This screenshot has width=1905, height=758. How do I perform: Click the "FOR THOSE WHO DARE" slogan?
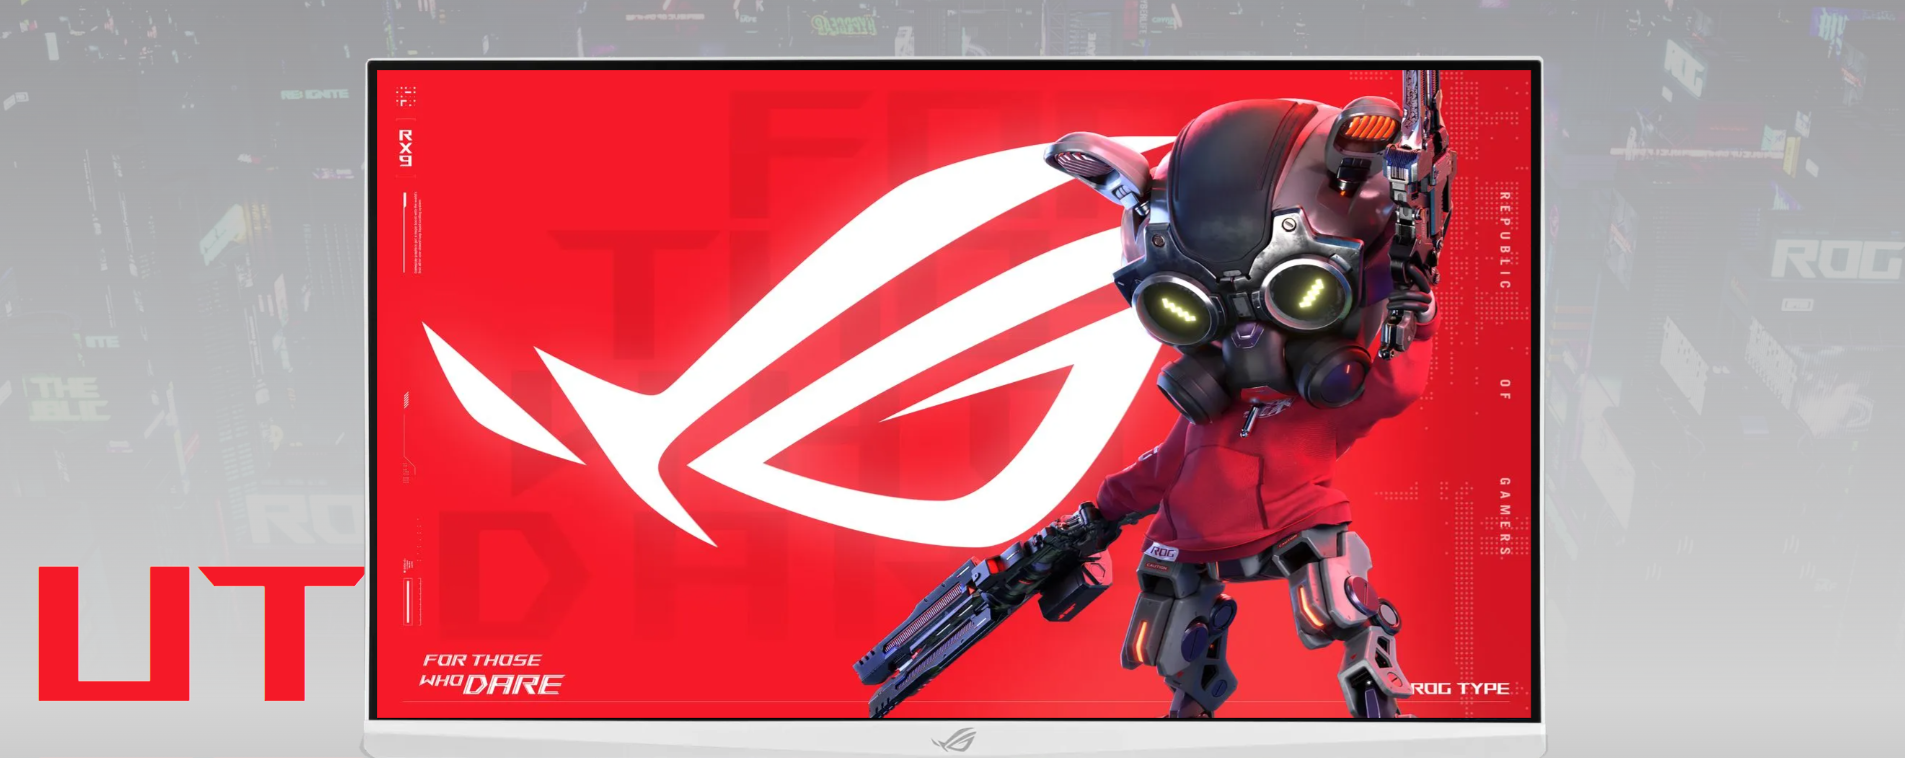[x=490, y=674]
